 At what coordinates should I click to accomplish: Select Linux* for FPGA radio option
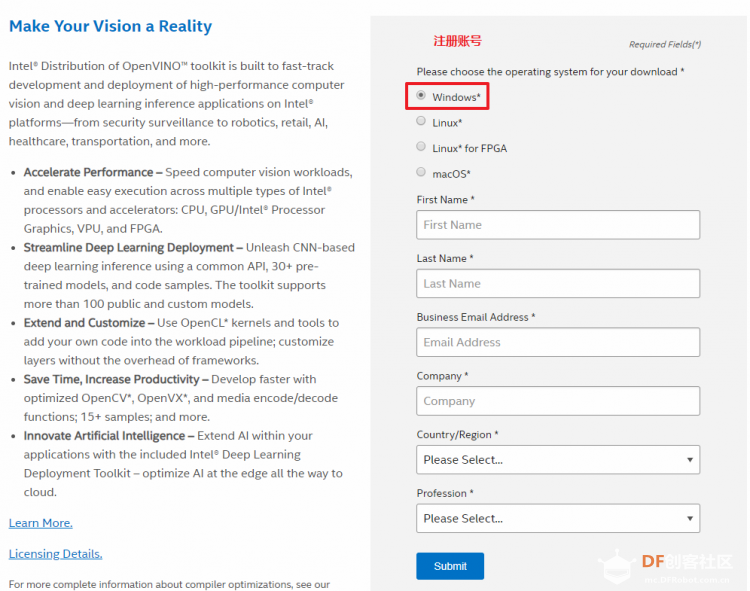(421, 146)
